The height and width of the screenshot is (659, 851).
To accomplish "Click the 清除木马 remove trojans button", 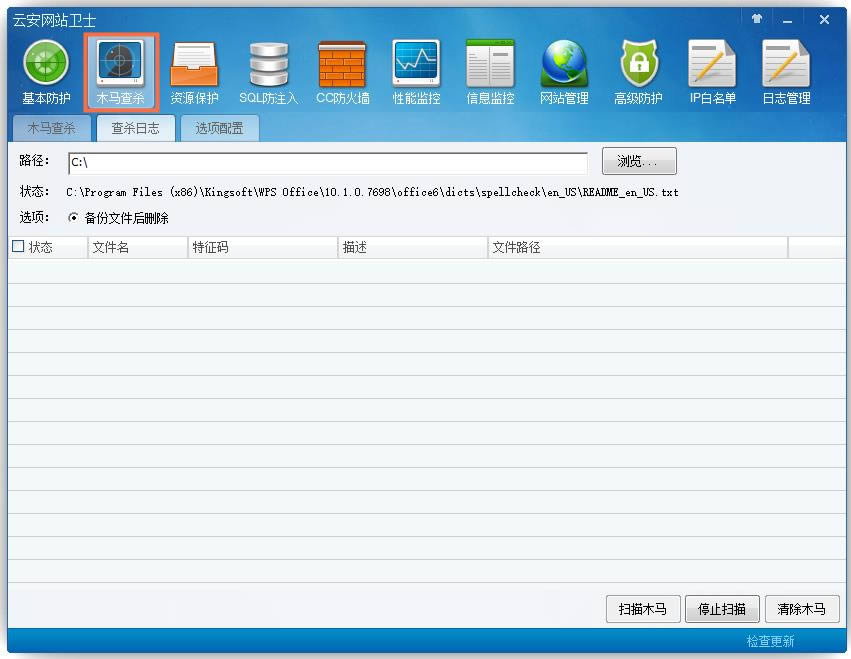I will (x=802, y=609).
